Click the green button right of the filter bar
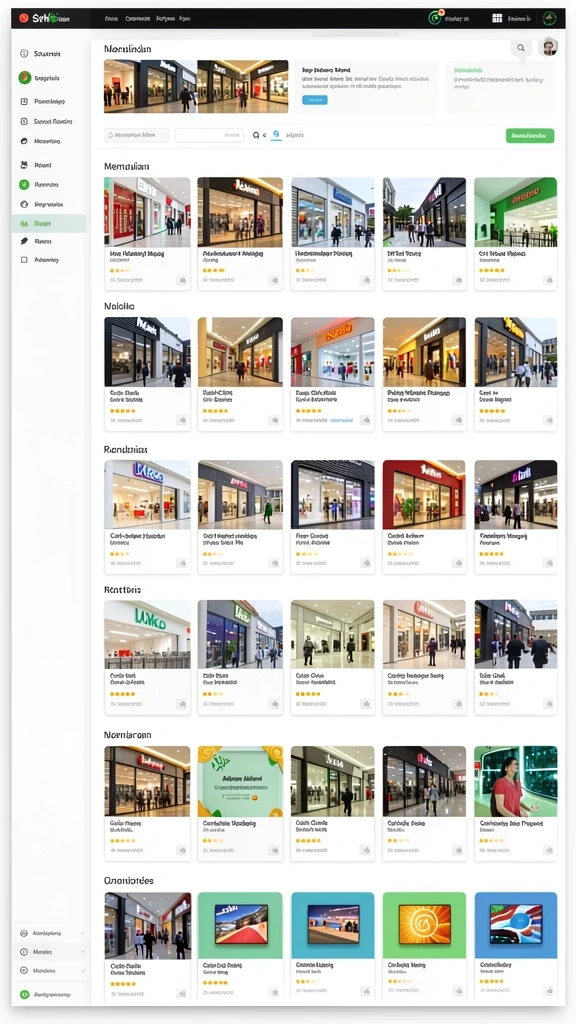 tap(530, 136)
